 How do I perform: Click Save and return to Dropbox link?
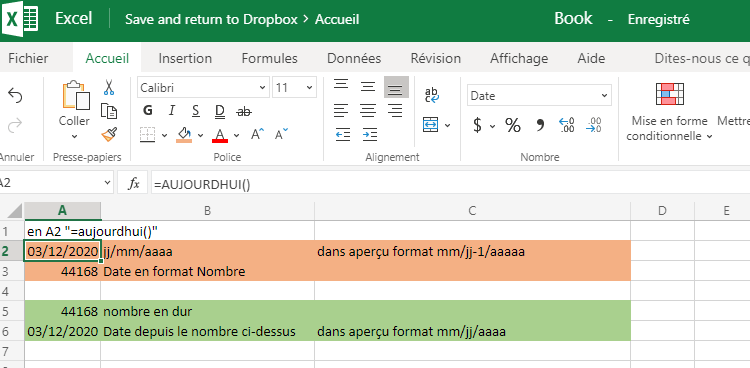point(212,20)
